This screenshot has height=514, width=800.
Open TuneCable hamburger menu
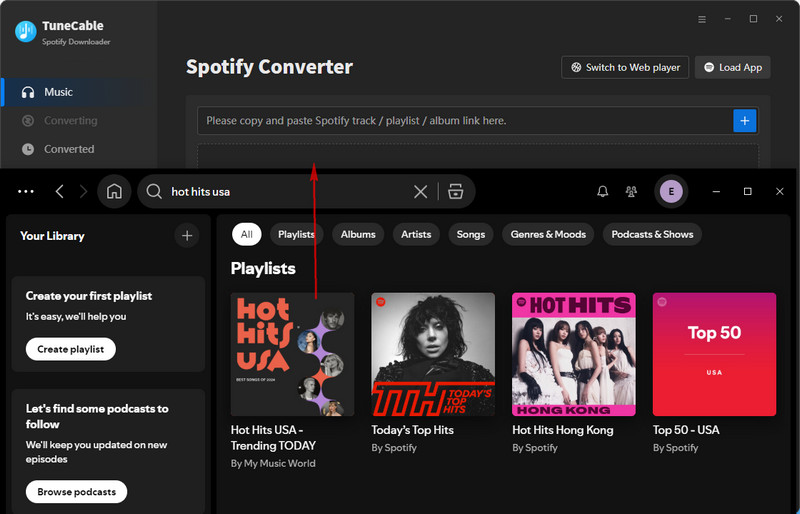coord(702,19)
